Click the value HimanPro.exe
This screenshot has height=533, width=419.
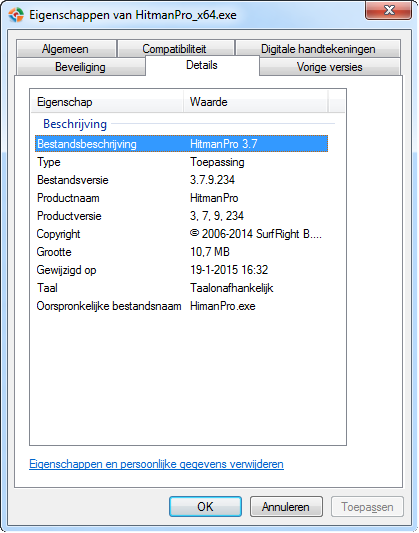pyautogui.click(x=223, y=306)
